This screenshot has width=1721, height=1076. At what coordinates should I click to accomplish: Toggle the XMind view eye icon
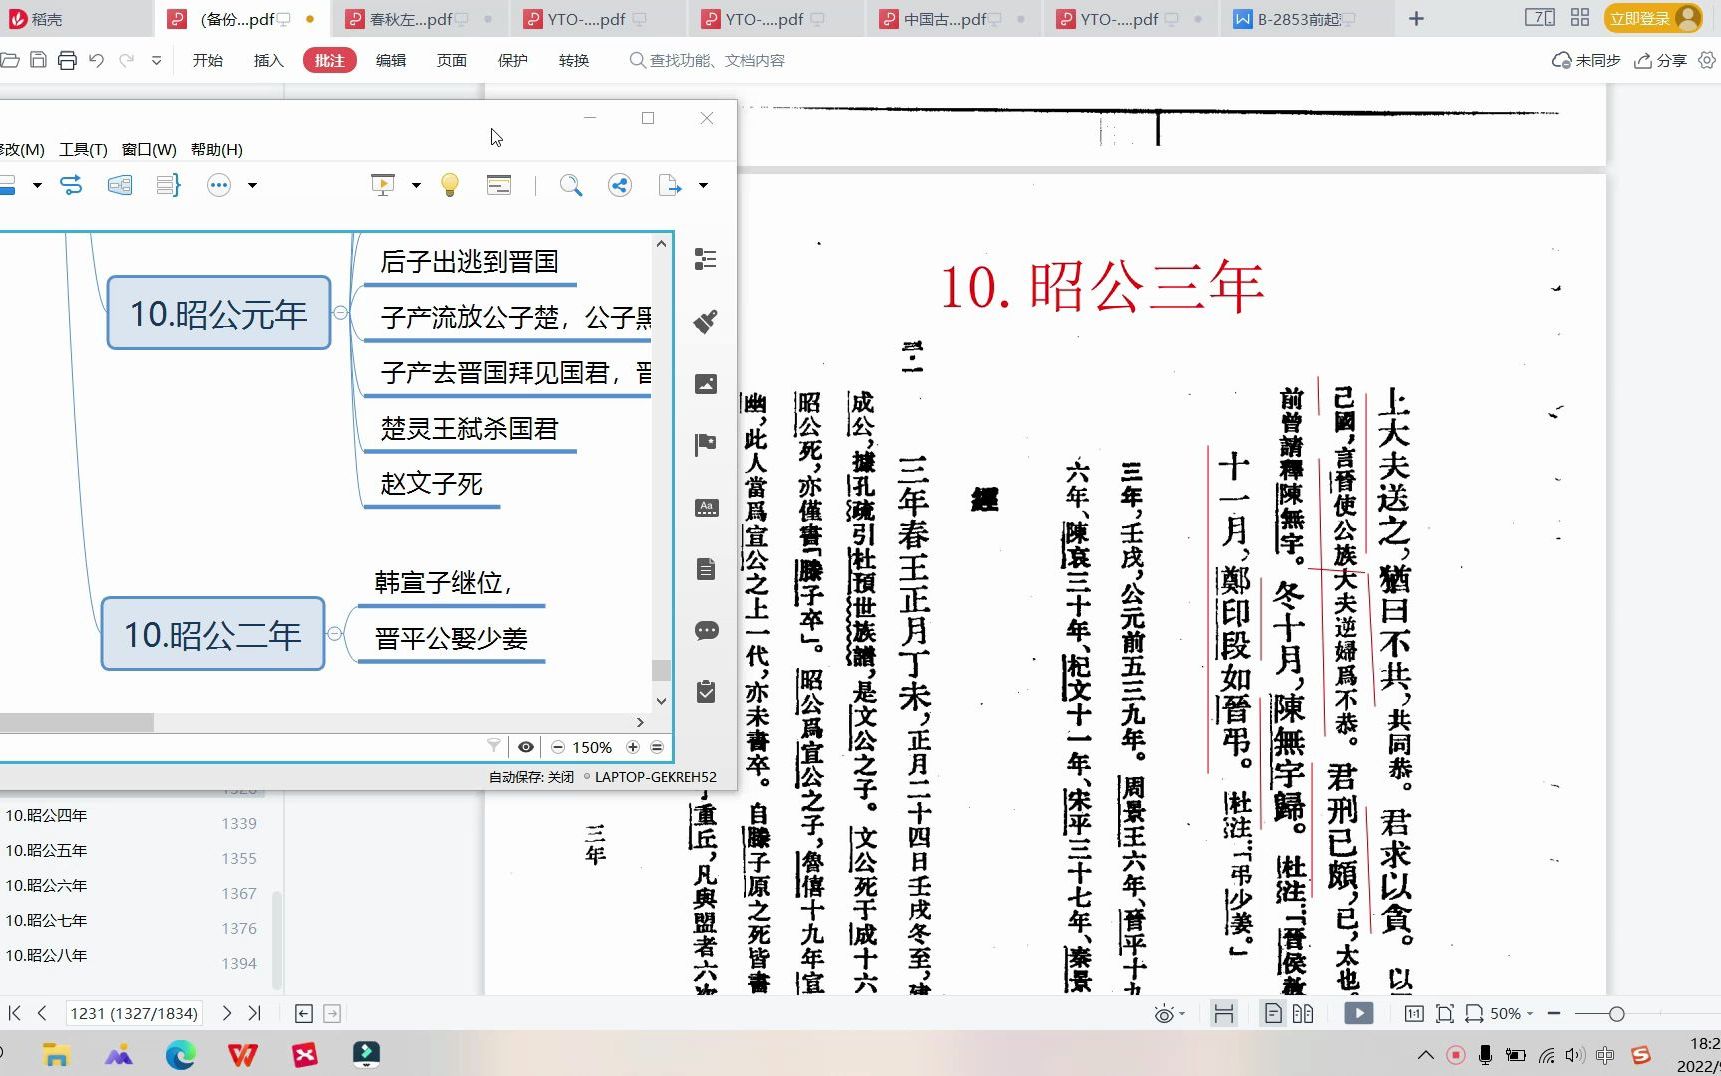click(525, 746)
